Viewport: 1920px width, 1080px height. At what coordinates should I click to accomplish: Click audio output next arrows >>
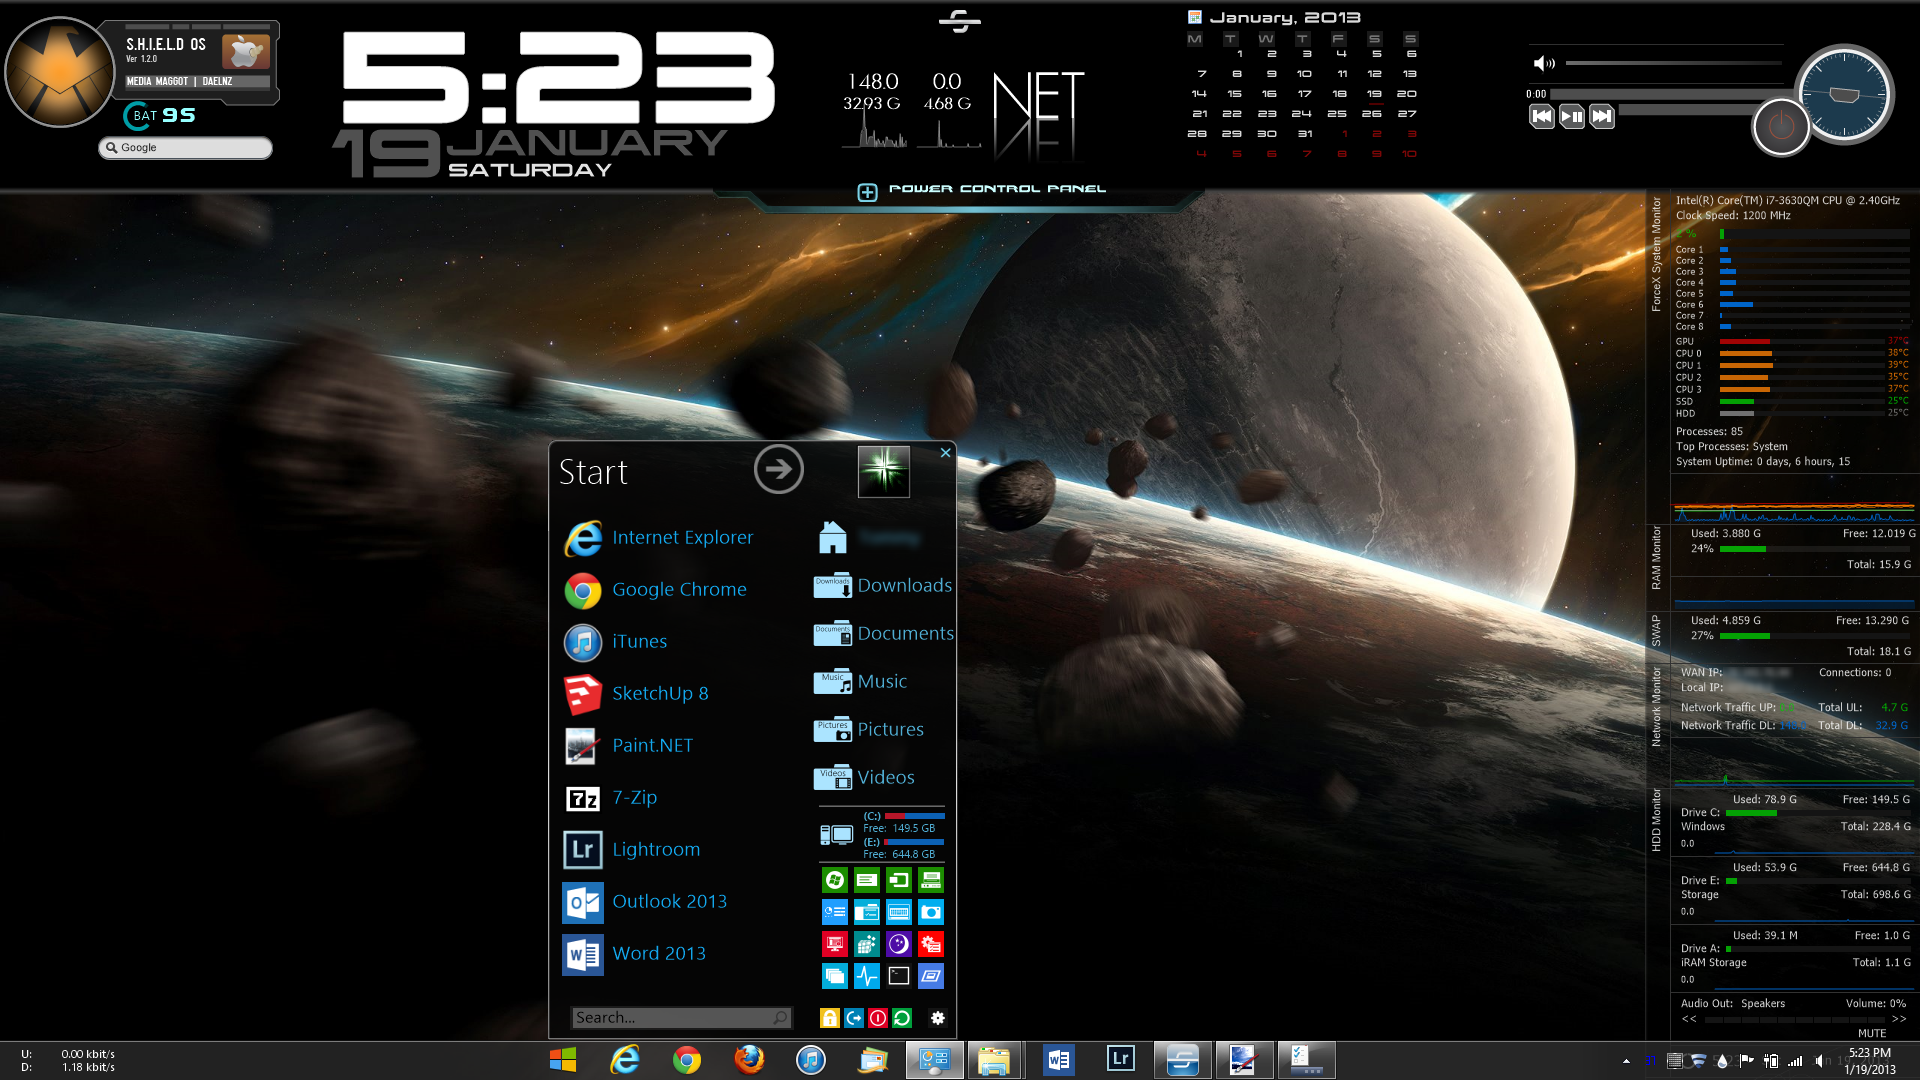point(1899,1019)
